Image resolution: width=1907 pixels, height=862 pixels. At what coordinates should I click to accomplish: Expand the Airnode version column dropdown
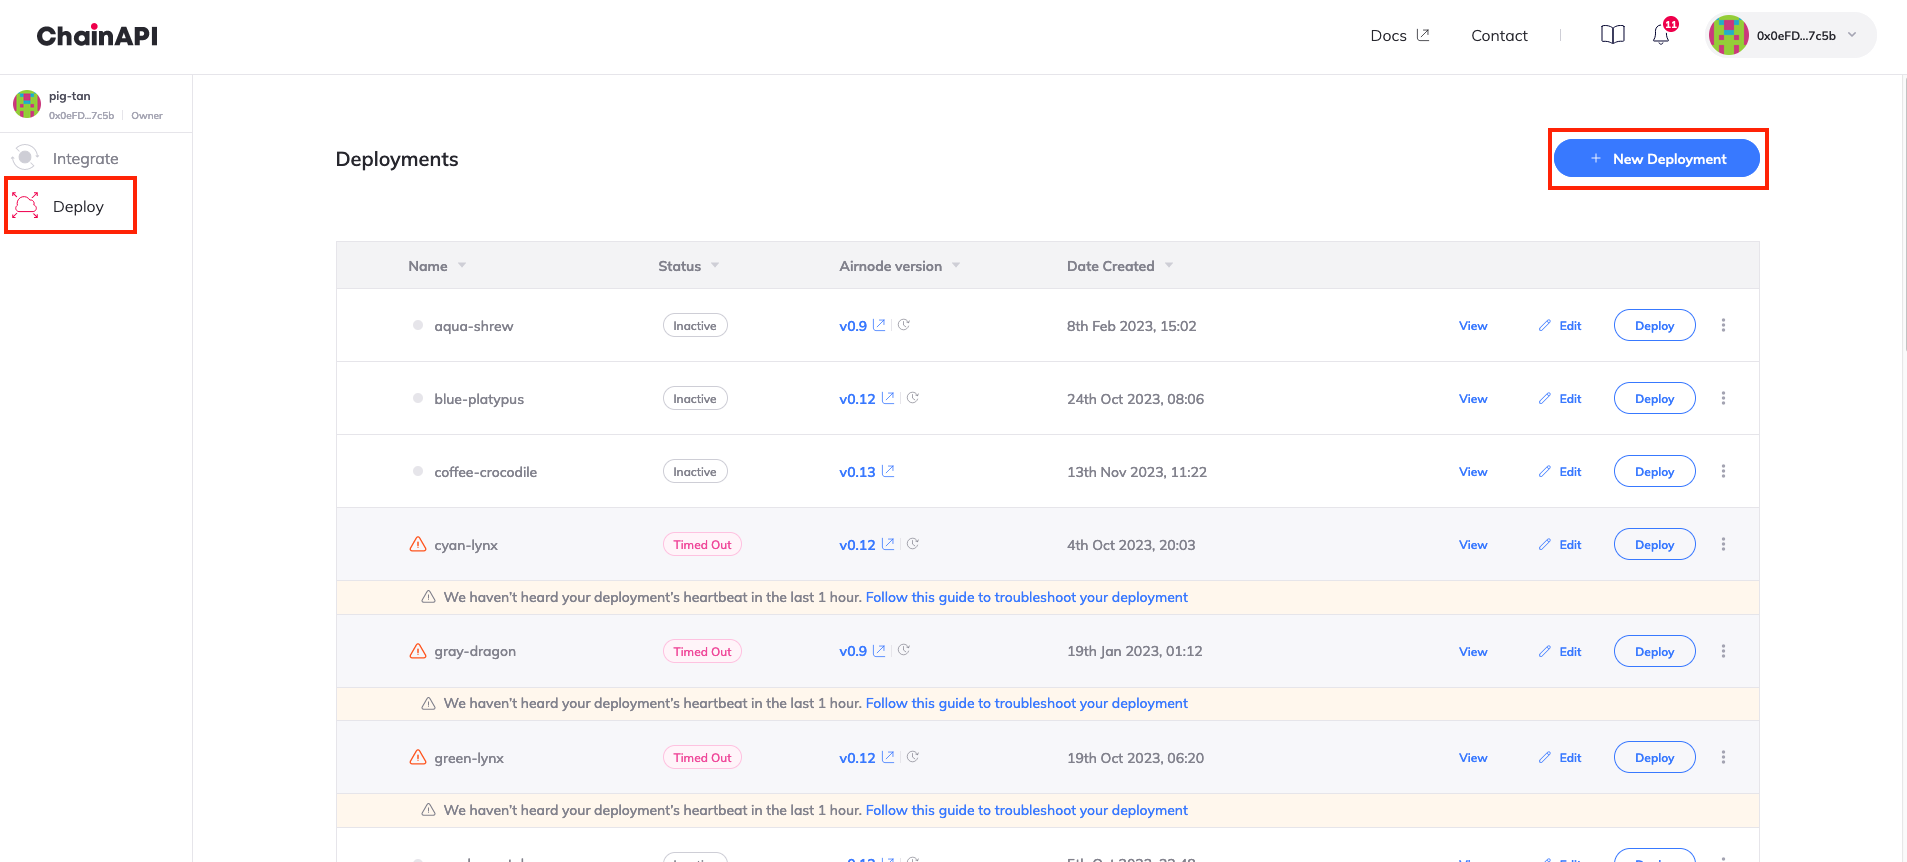(956, 265)
